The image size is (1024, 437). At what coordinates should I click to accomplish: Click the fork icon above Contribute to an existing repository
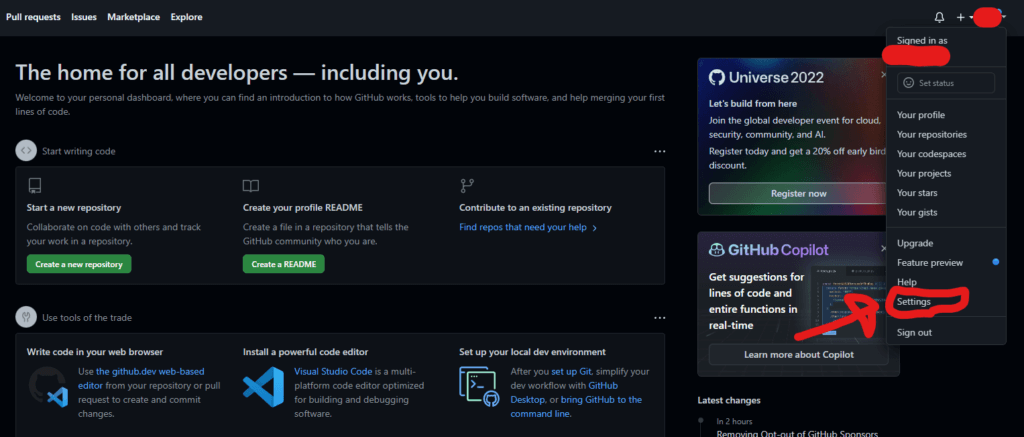(x=467, y=186)
